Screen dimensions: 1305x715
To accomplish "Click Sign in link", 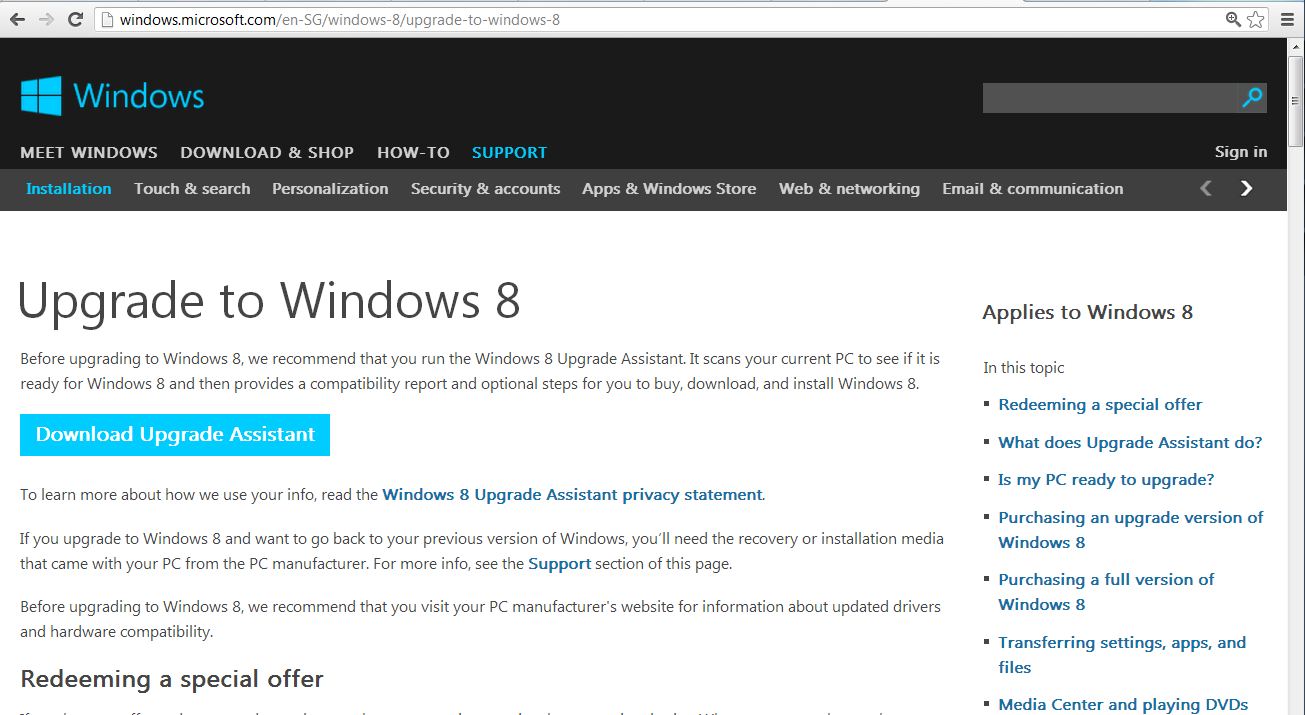I will click(x=1240, y=152).
